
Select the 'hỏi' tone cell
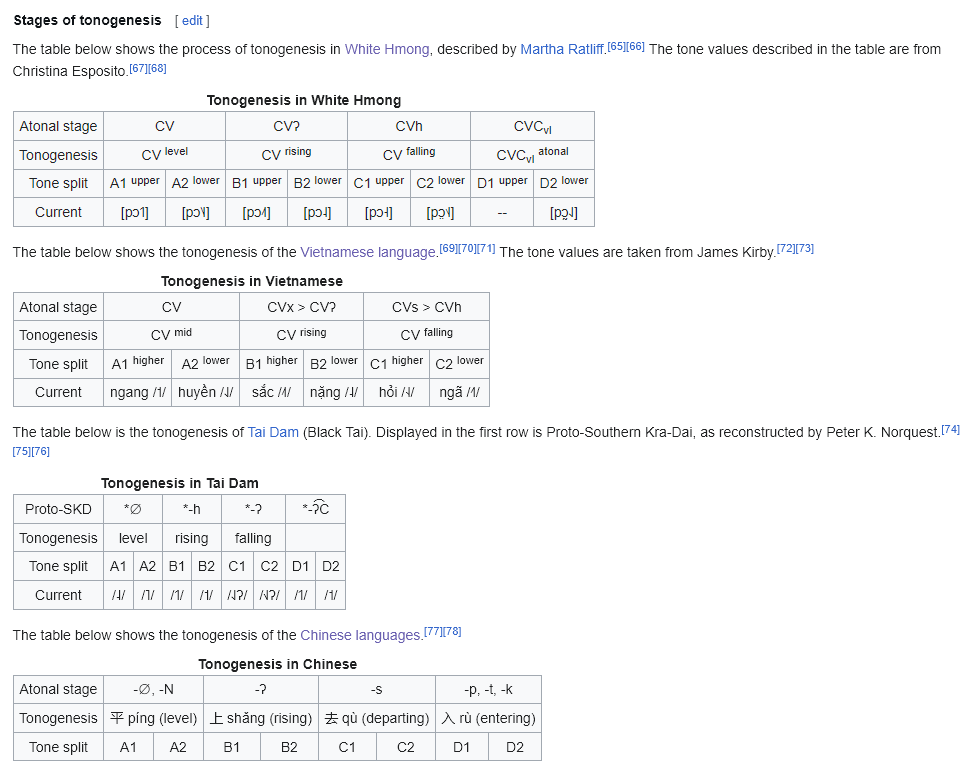click(396, 392)
